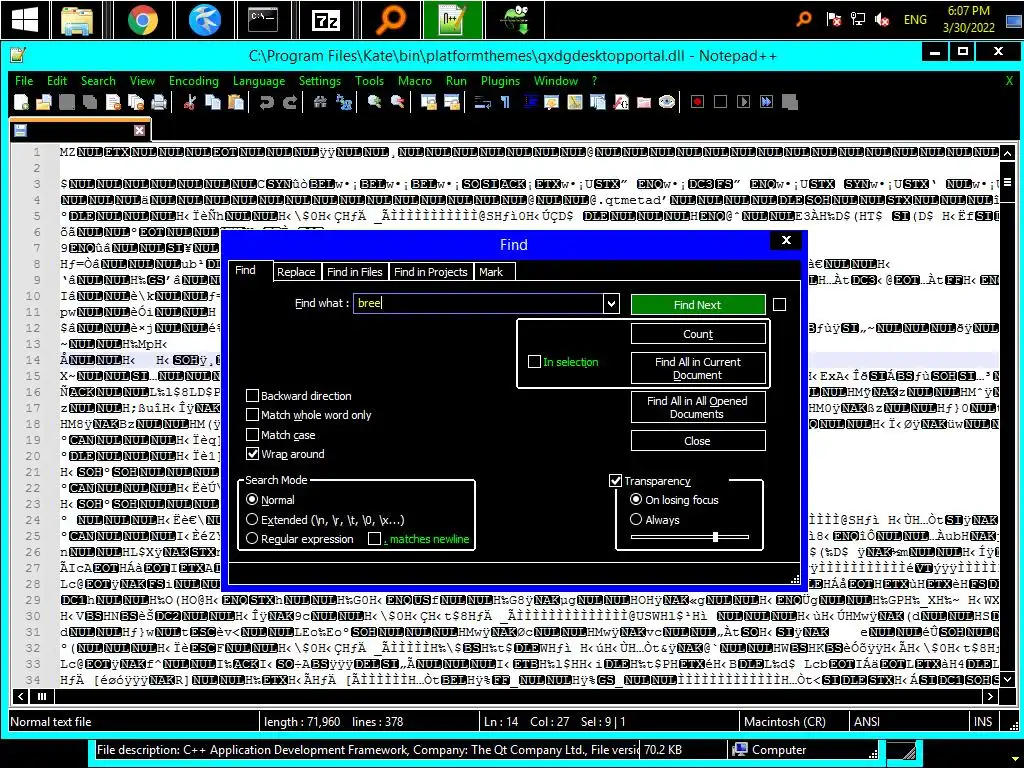This screenshot has height=768, width=1024.
Task: Click the Save toolbar icon
Action: click(x=67, y=102)
